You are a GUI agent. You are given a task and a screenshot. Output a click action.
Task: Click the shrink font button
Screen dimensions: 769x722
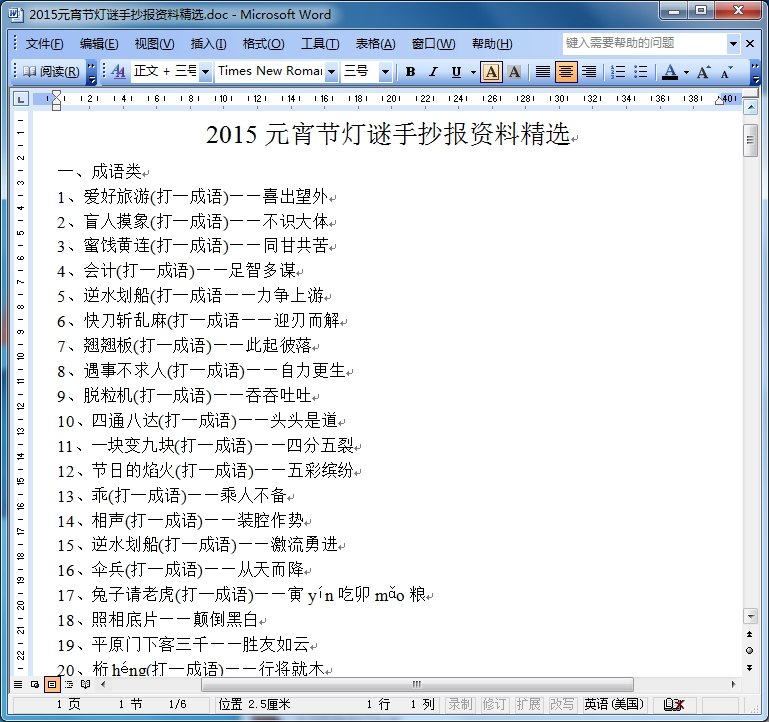(727, 72)
